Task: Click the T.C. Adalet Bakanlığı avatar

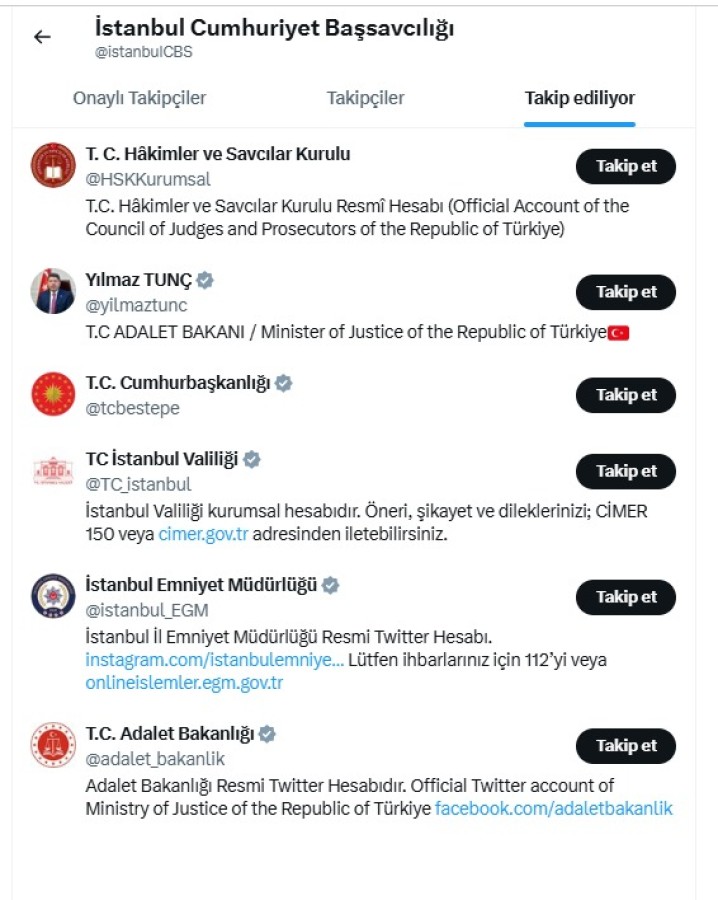Action: click(53, 745)
